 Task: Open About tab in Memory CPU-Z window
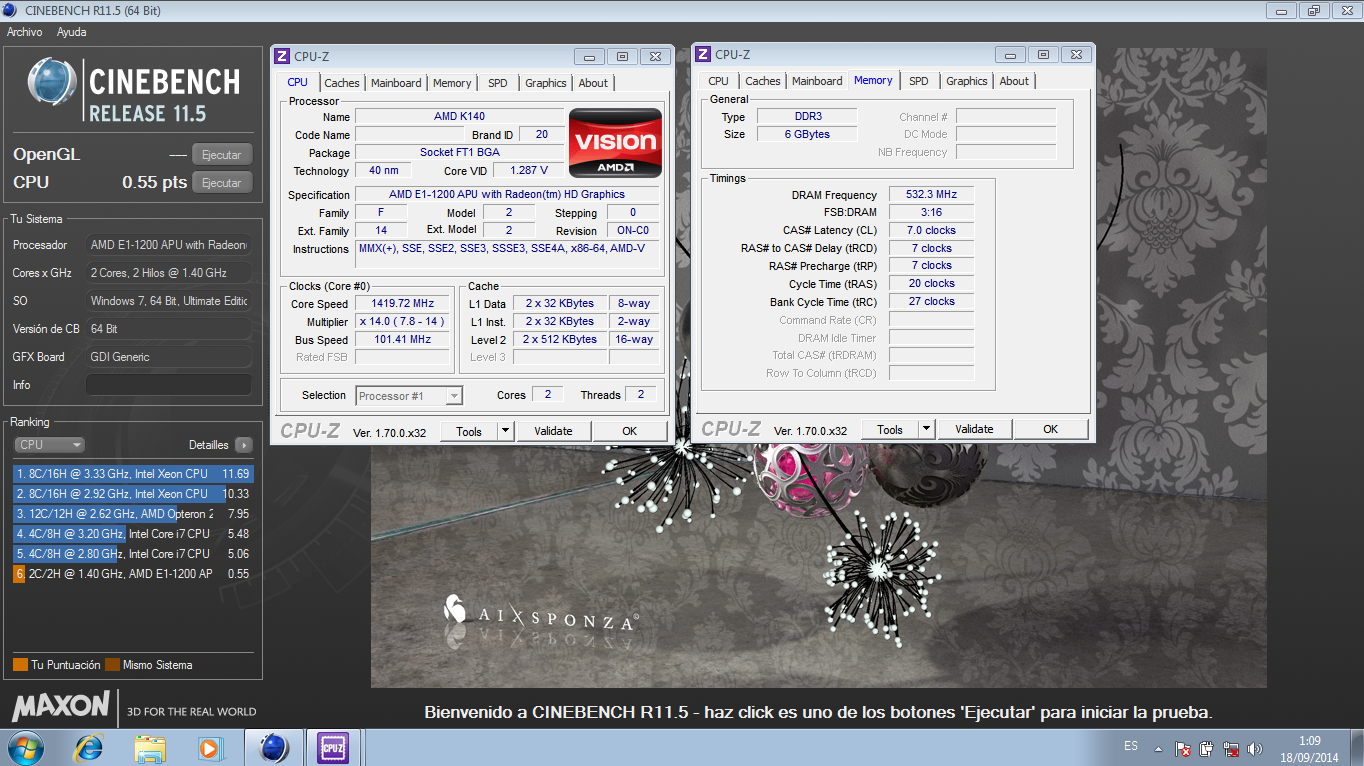click(1014, 81)
